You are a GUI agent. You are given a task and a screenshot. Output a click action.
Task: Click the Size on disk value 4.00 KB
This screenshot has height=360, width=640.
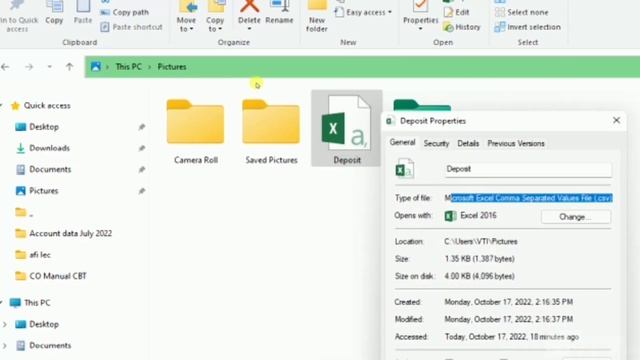(x=480, y=276)
